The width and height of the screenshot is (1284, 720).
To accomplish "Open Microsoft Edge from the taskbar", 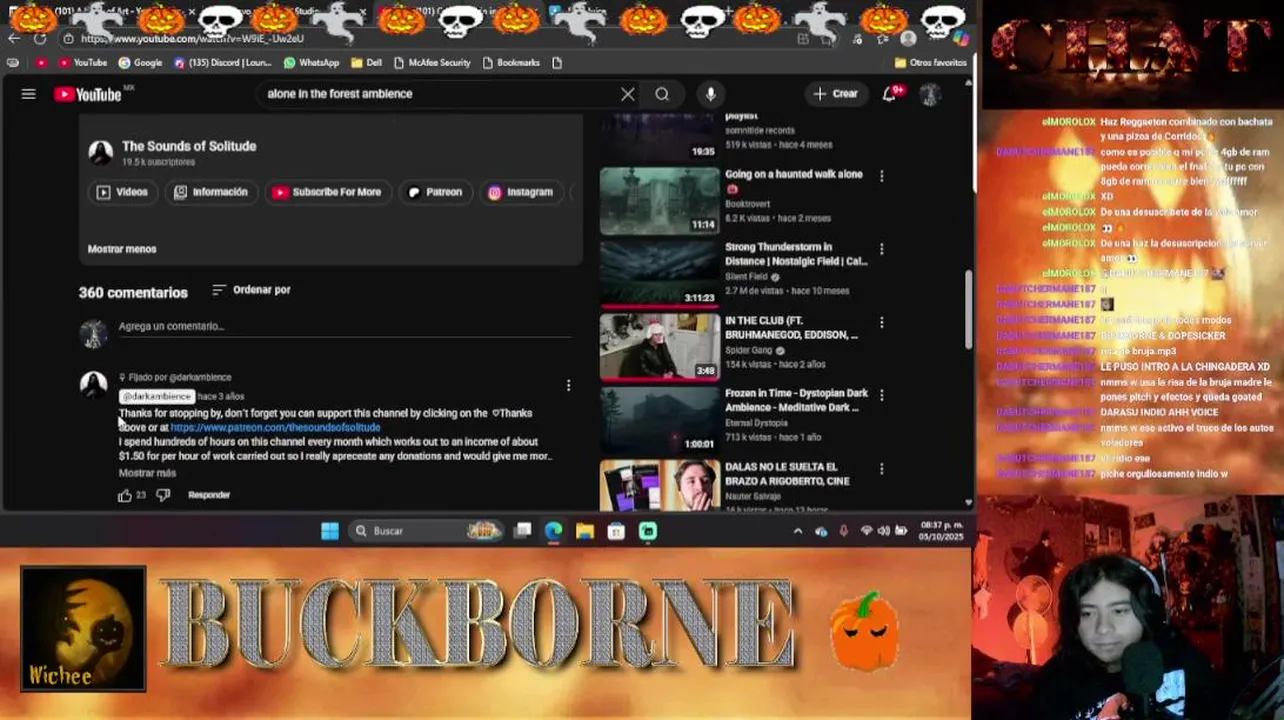I will [x=553, y=531].
